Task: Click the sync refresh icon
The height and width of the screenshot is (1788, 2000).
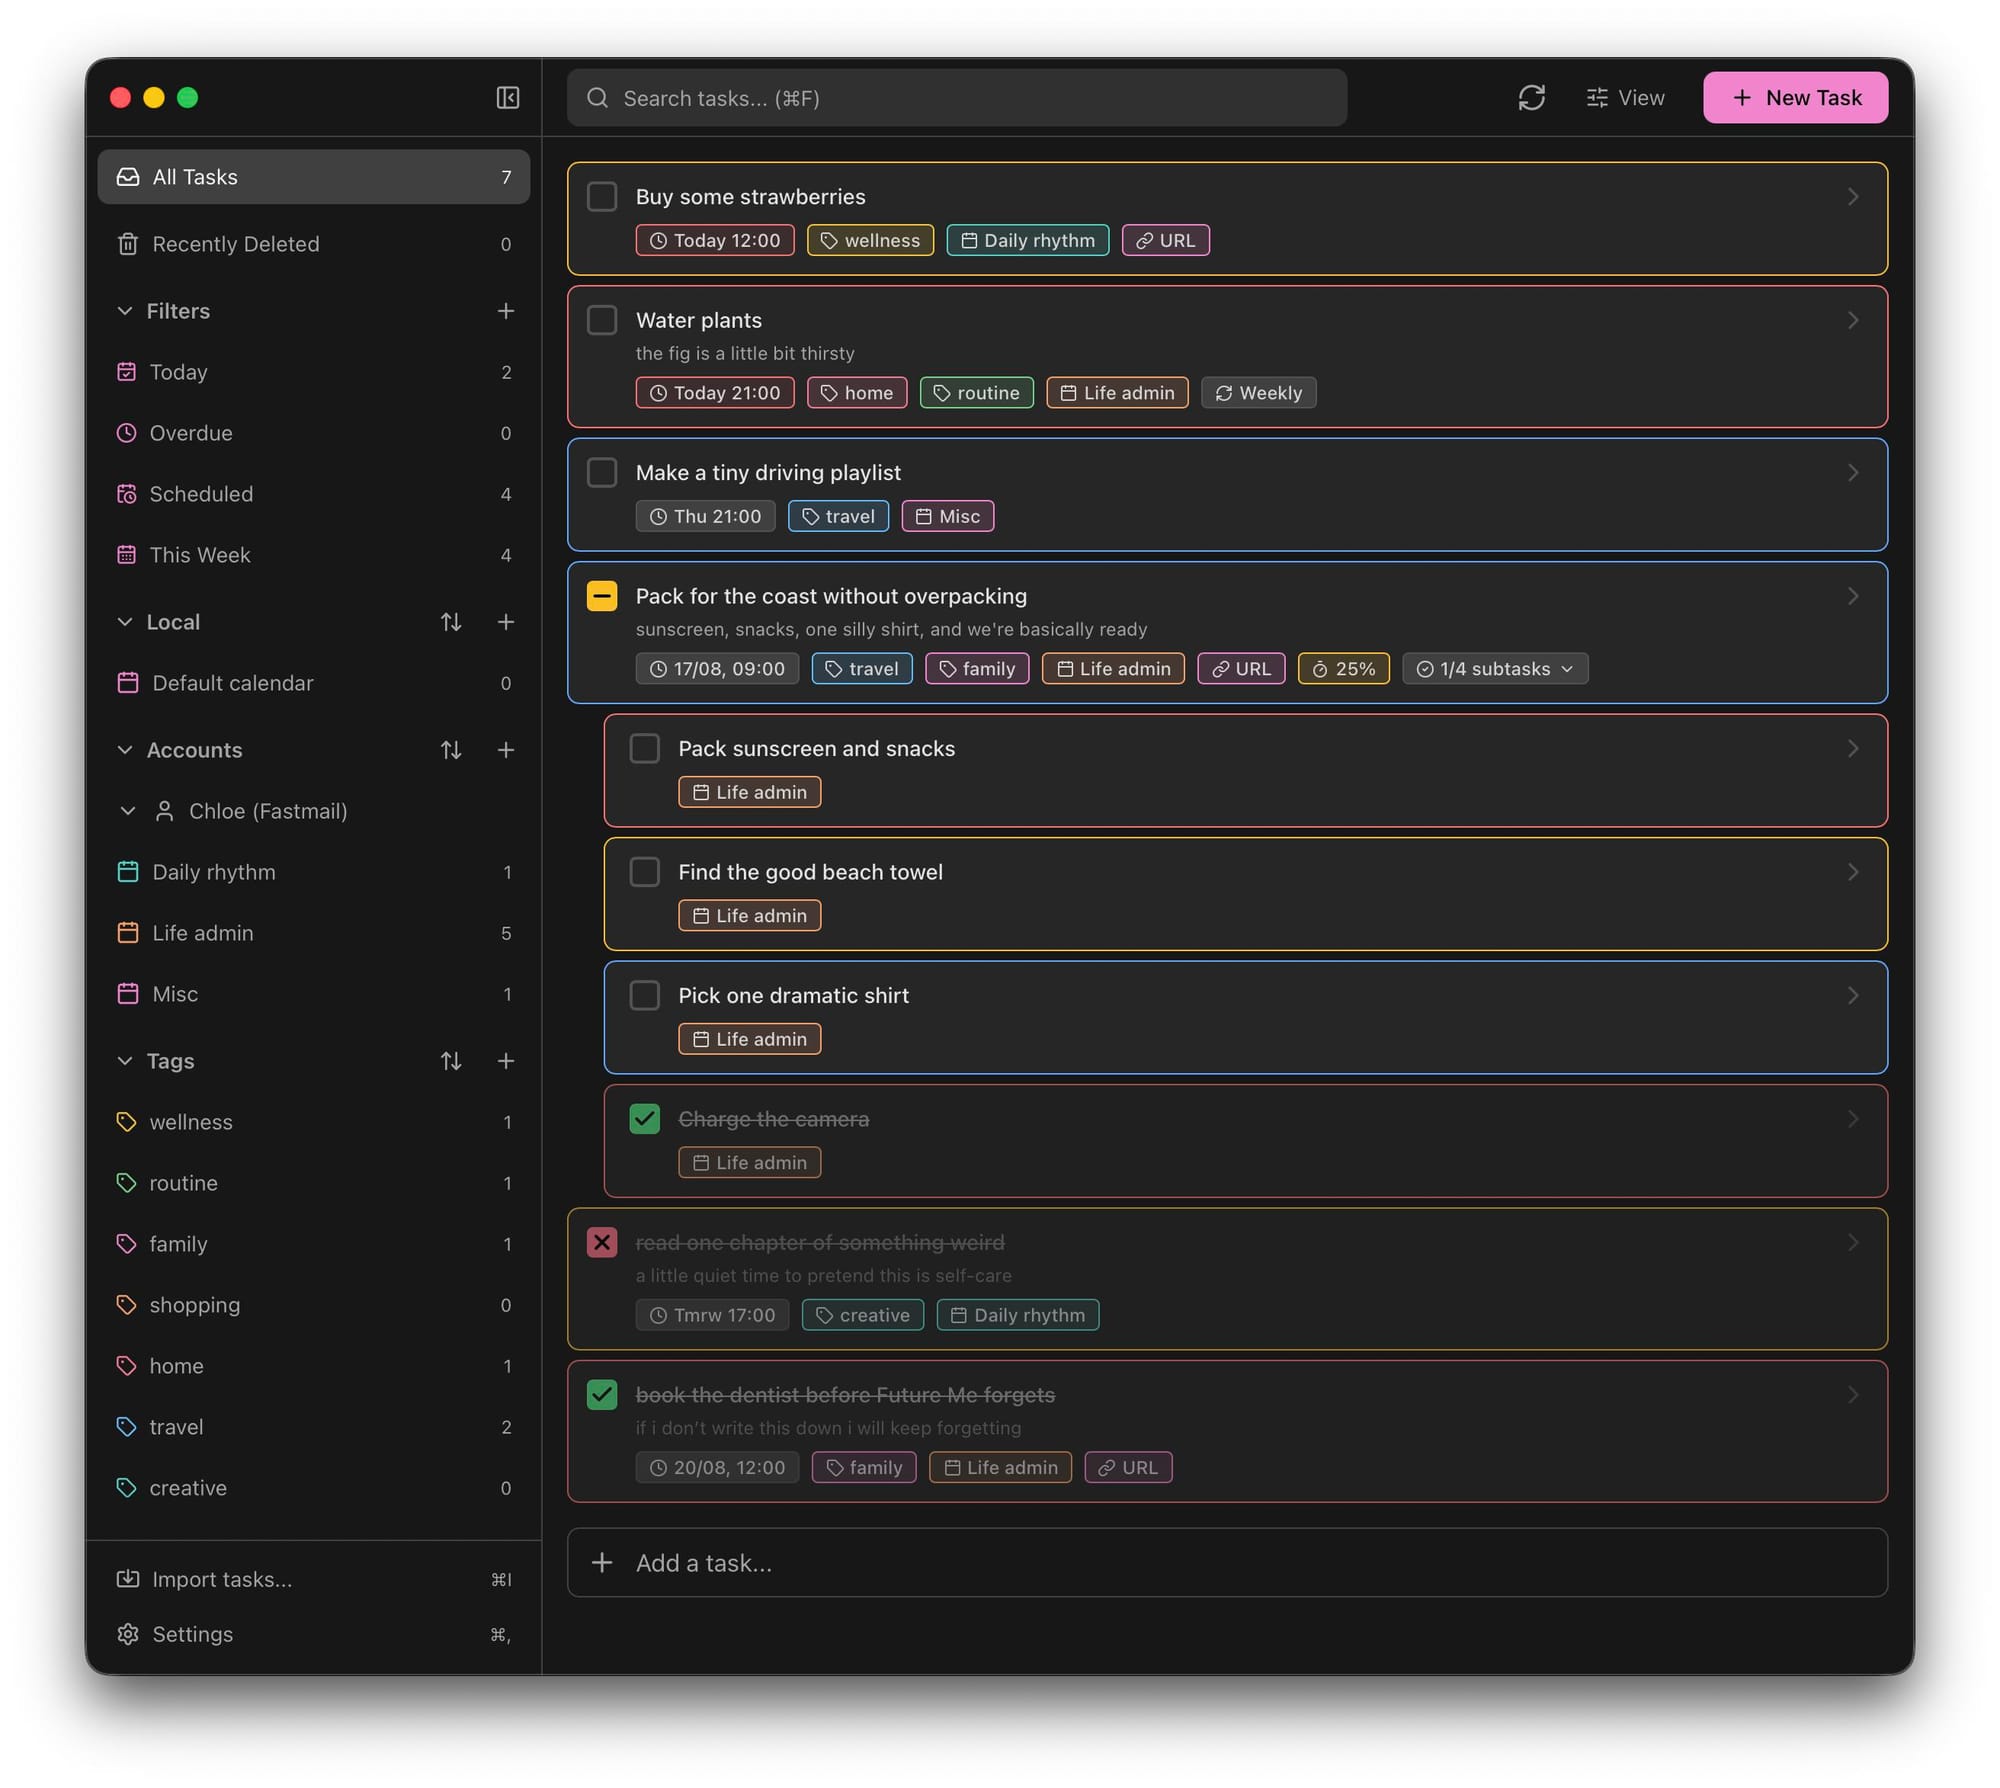Action: [x=1531, y=97]
